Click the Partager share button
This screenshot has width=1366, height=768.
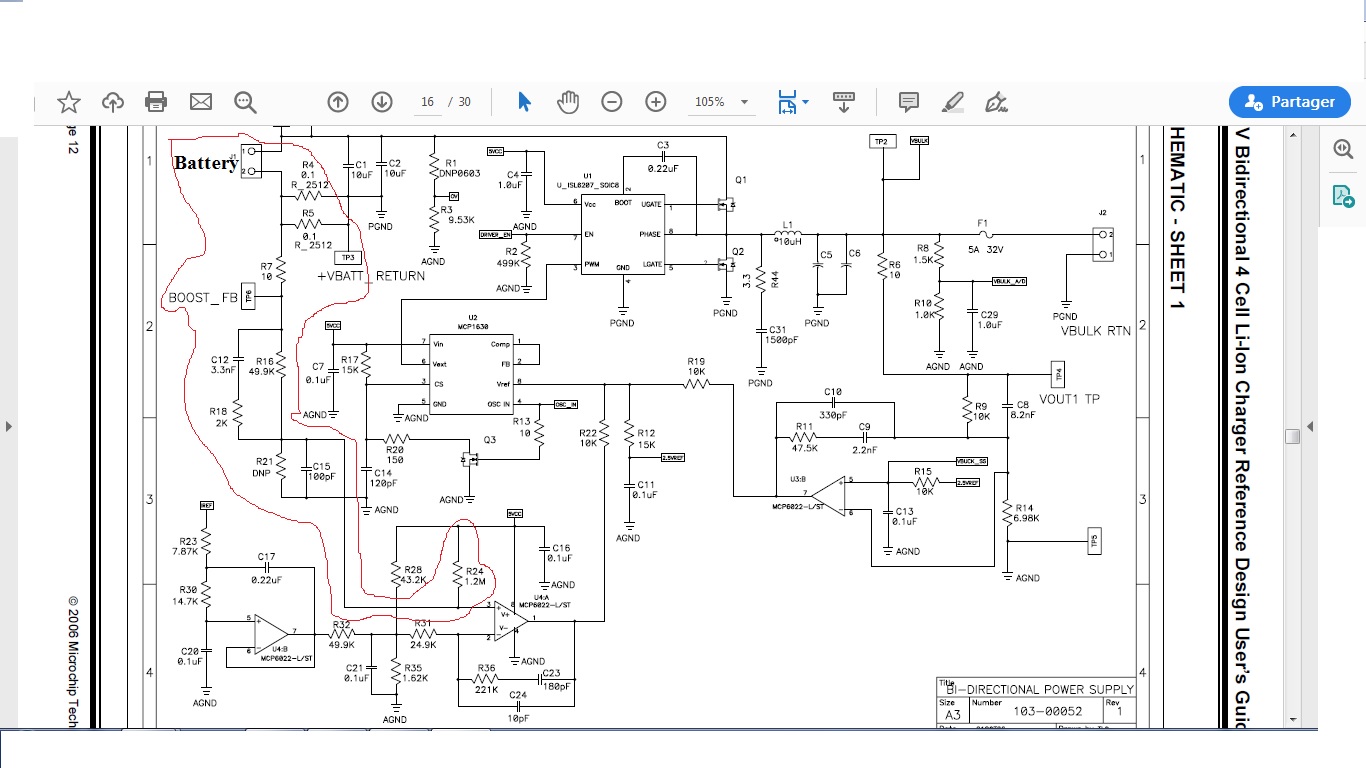[x=1289, y=102]
